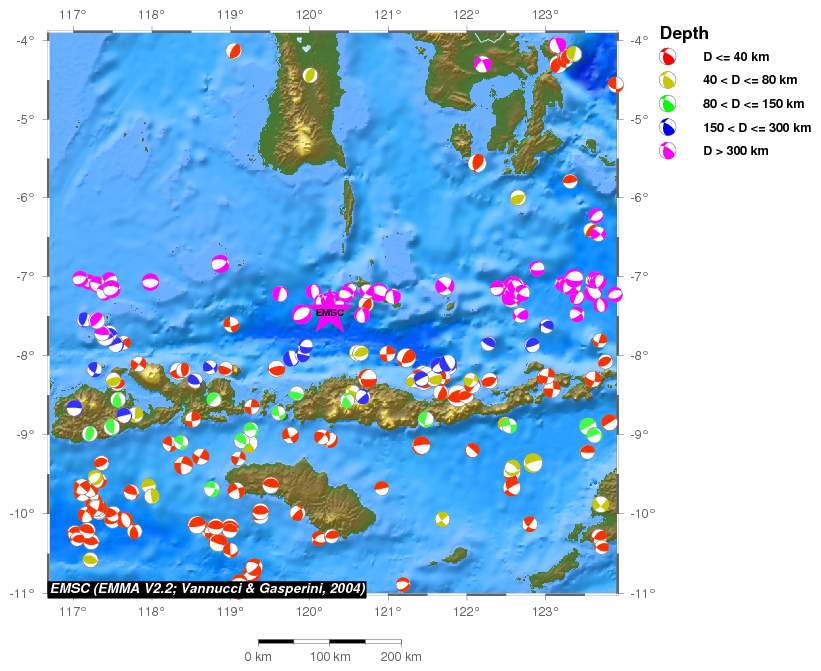Click the -11° latitude label on the left axis
Viewport: 821px width, 671px height.
(x=25, y=593)
